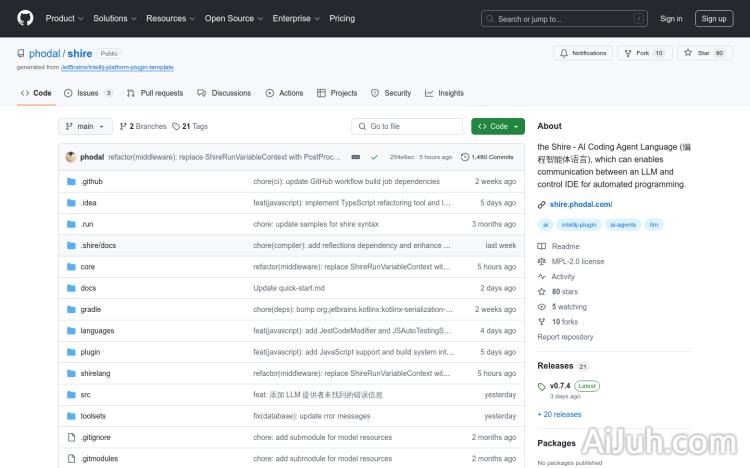Expand the main branch selector

(x=85, y=126)
